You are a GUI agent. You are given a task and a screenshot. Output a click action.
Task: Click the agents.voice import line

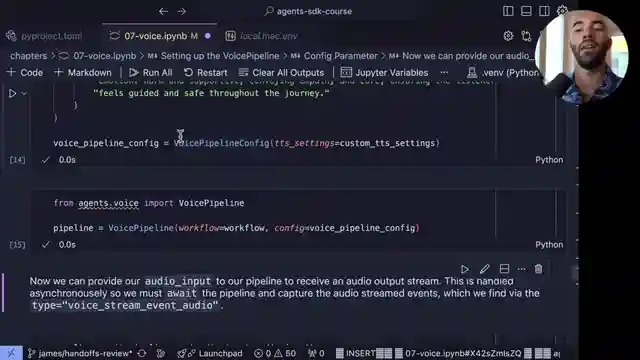coord(149,203)
